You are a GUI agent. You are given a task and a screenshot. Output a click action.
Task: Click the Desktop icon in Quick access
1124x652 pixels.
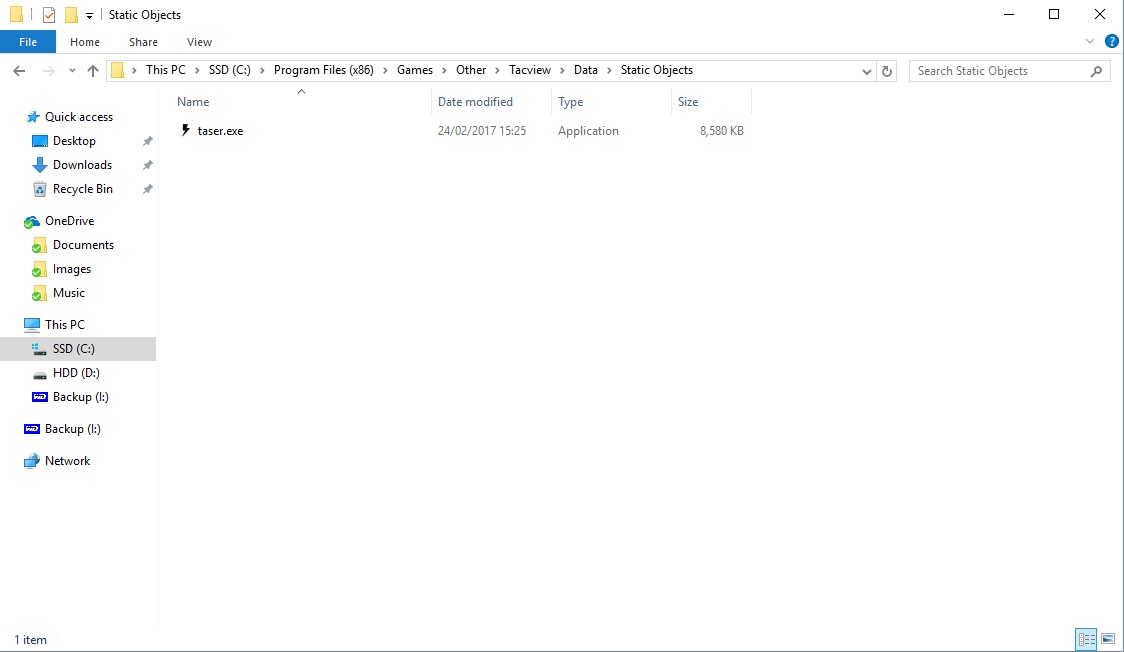tap(39, 141)
